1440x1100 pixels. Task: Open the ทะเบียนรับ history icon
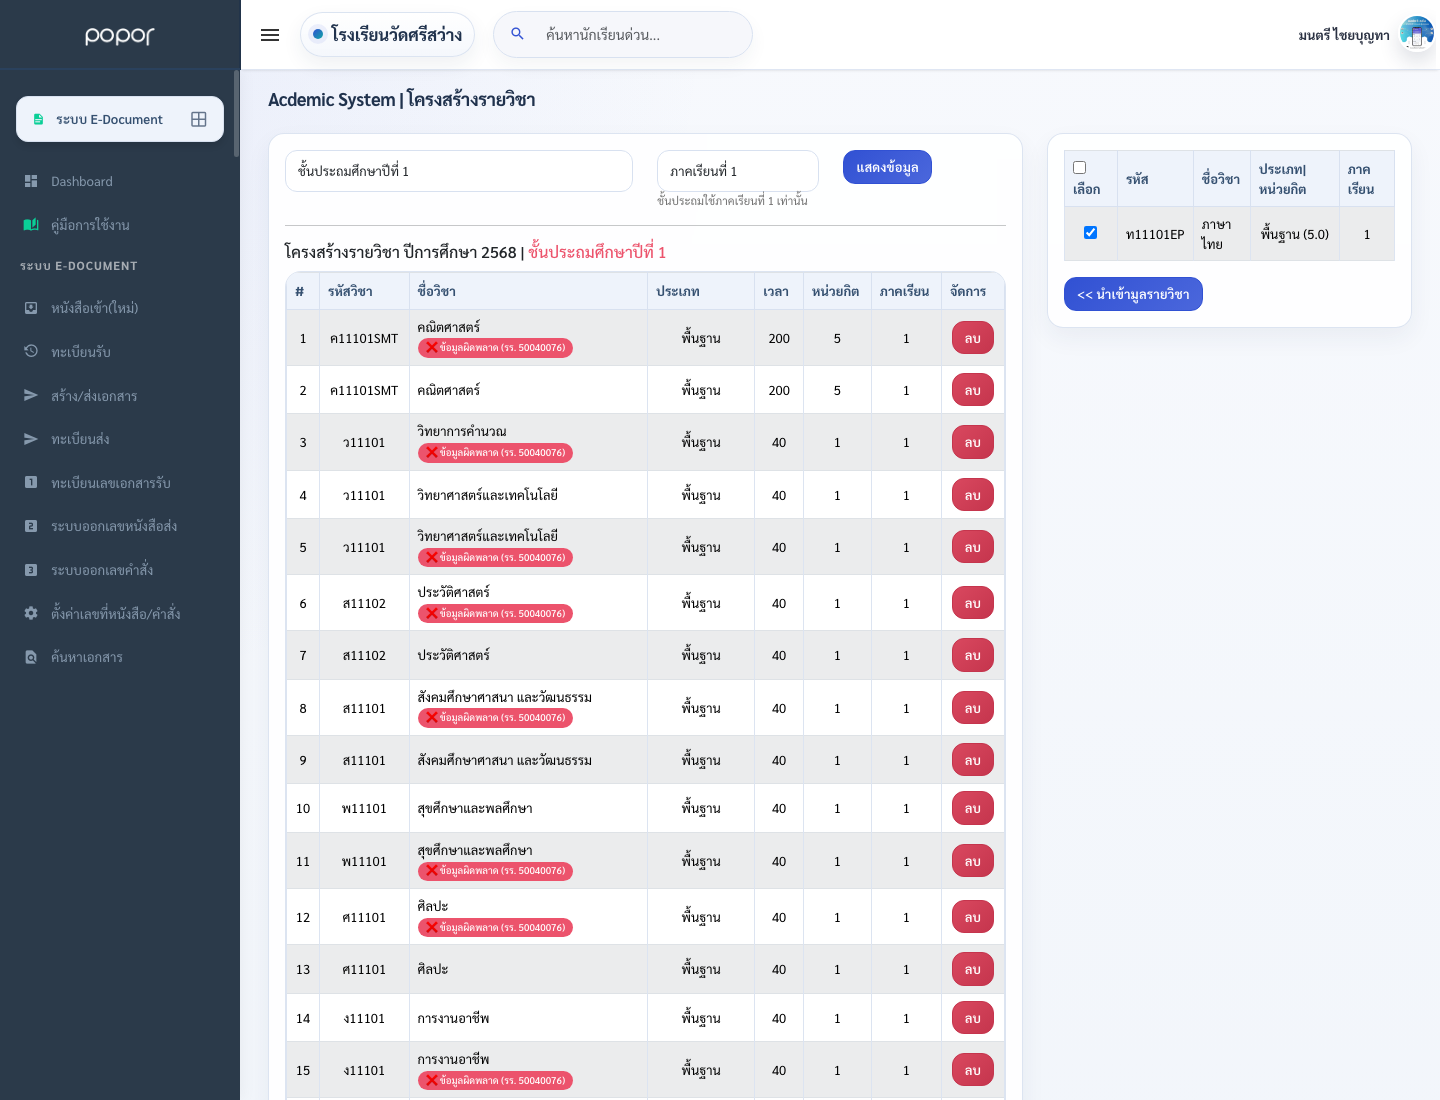31,352
